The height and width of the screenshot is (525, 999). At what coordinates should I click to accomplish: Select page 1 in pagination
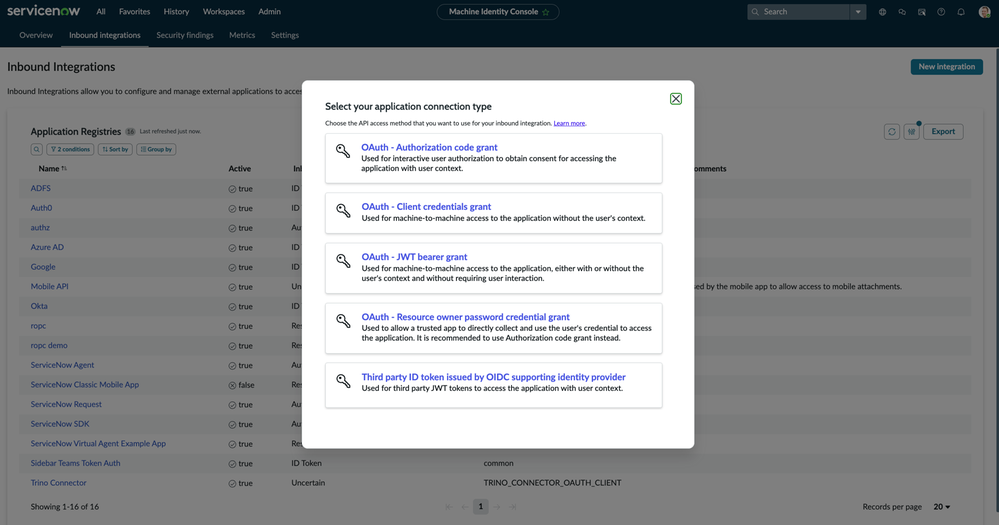coord(480,507)
